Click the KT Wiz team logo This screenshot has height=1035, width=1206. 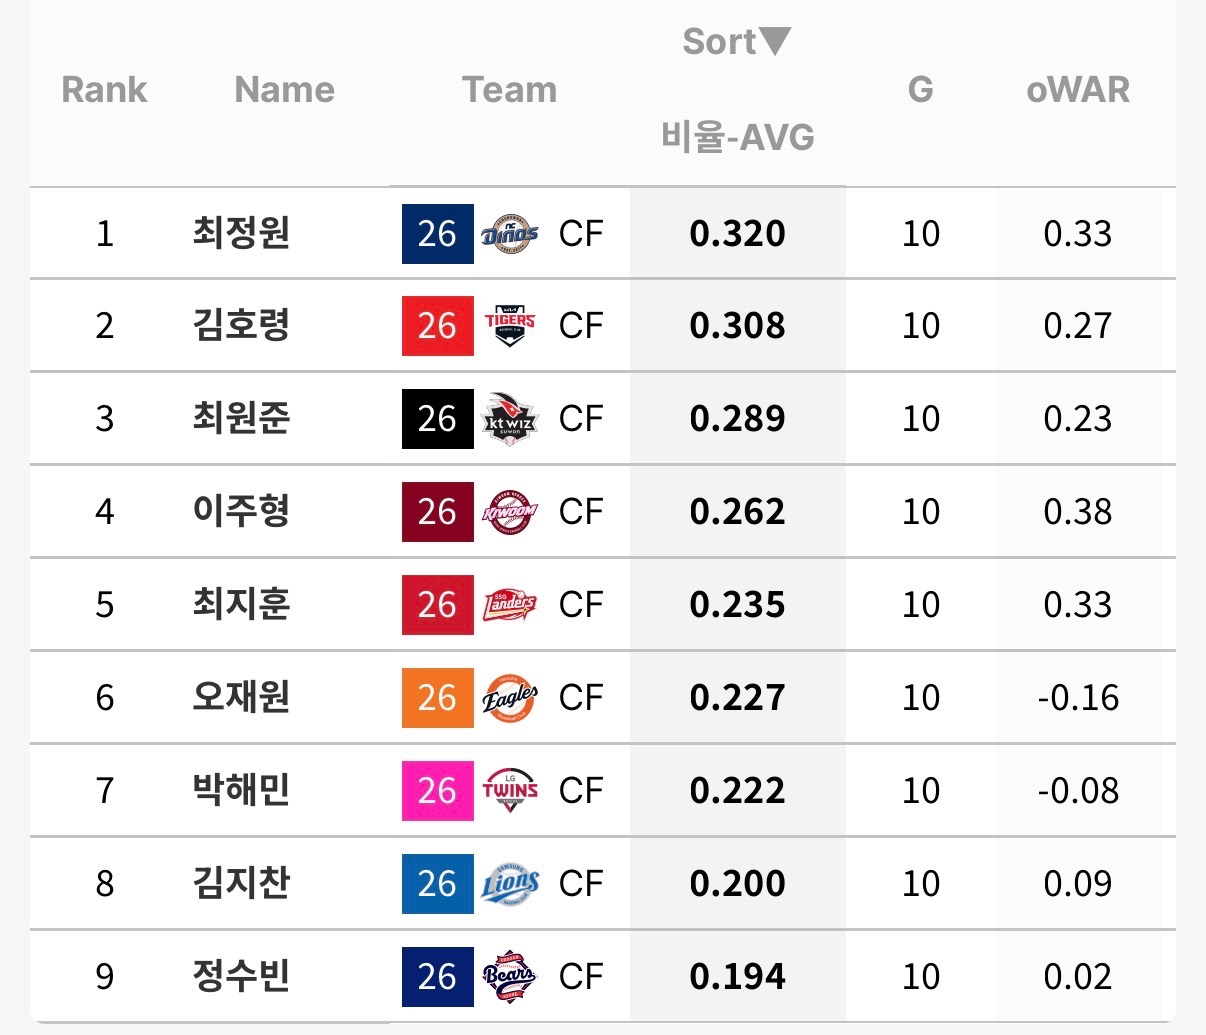[509, 419]
